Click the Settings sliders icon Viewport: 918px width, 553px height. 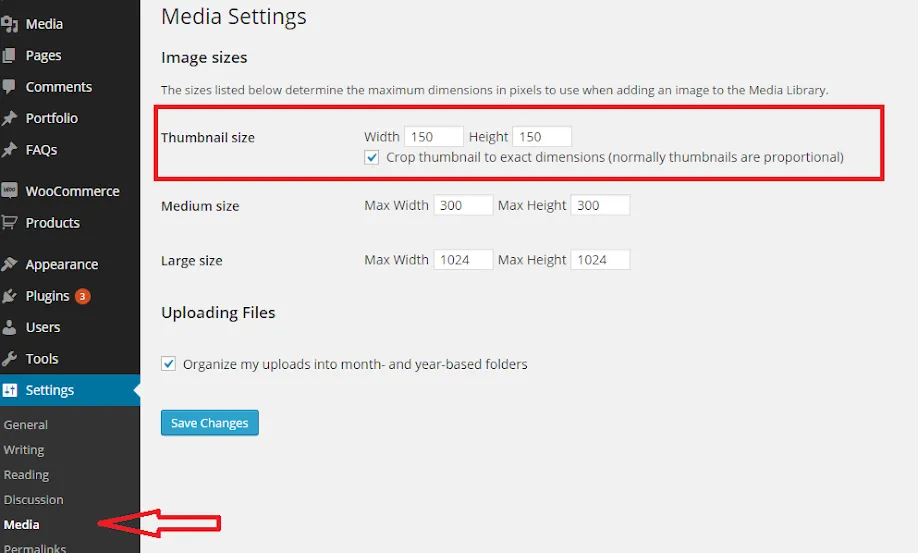[10, 390]
